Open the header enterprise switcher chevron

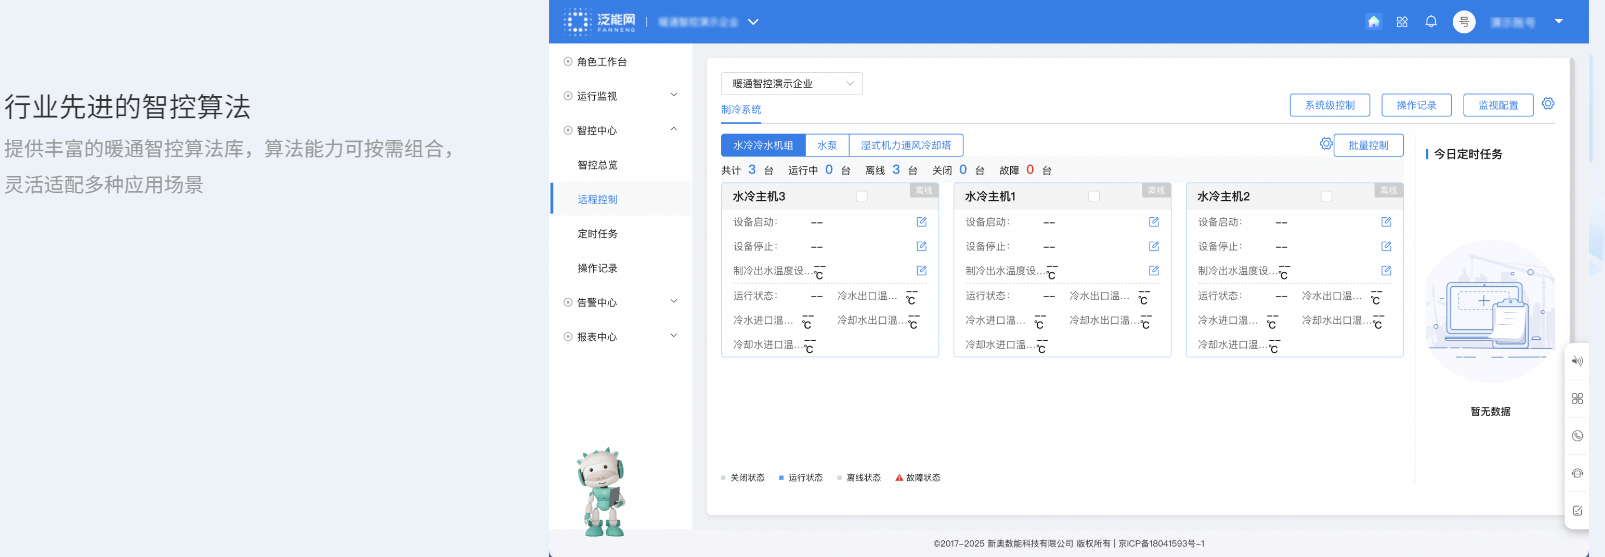(x=753, y=22)
